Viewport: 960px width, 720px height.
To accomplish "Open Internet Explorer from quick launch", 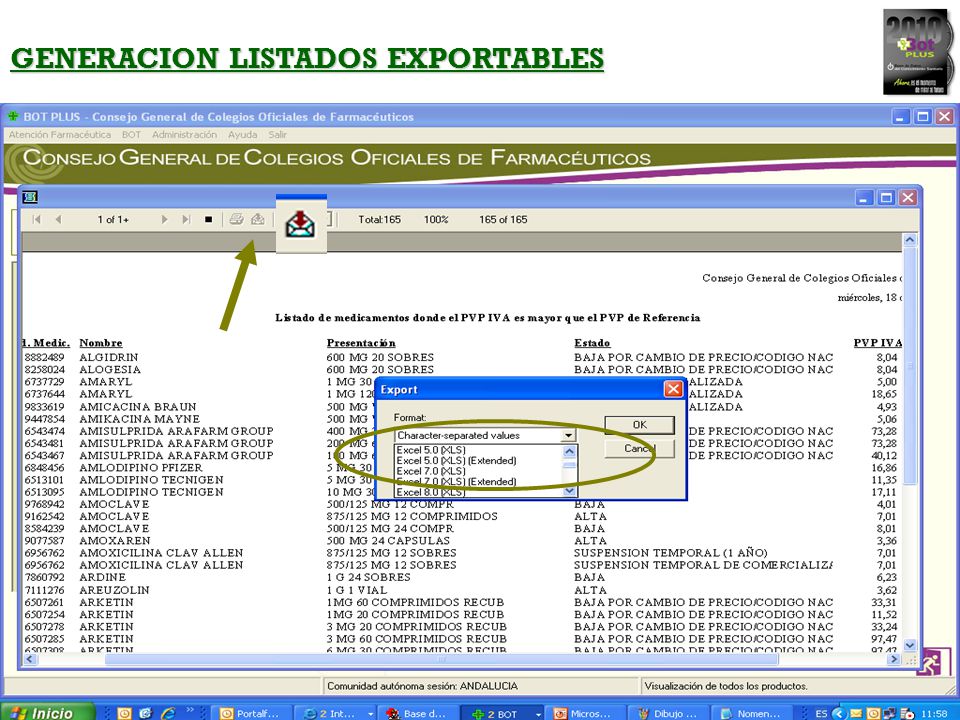I will 168,713.
